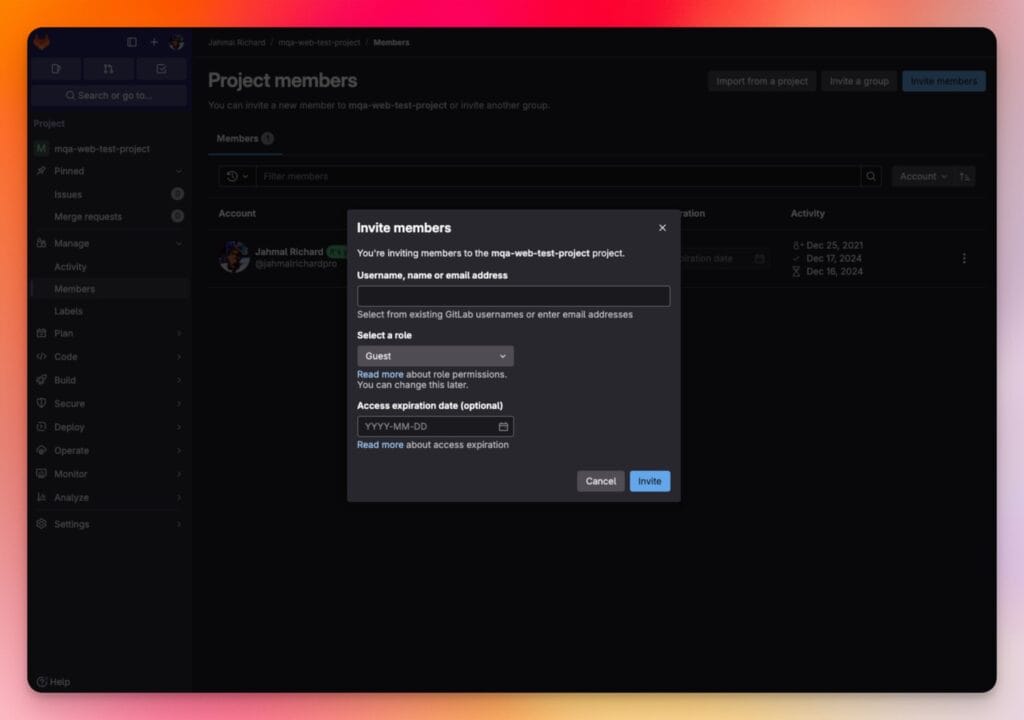Open the Account sort dropdown

pos(923,176)
